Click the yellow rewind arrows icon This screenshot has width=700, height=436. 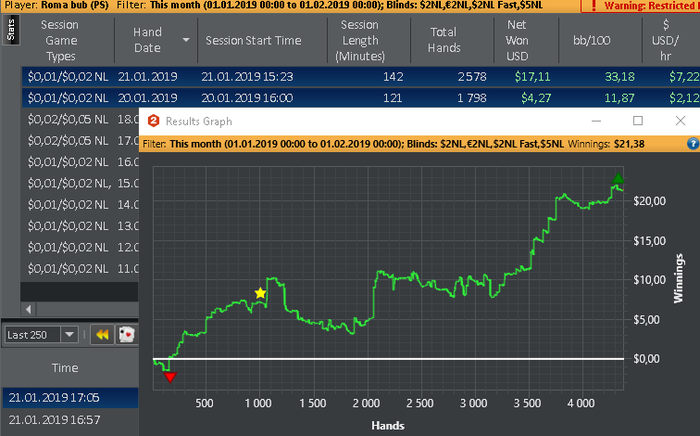pyautogui.click(x=102, y=335)
